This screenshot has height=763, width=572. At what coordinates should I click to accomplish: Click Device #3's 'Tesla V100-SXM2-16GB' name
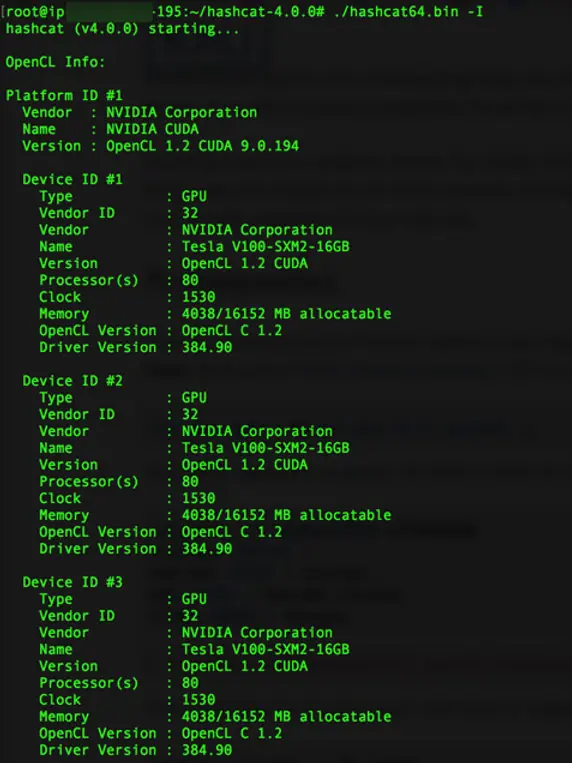tap(266, 650)
